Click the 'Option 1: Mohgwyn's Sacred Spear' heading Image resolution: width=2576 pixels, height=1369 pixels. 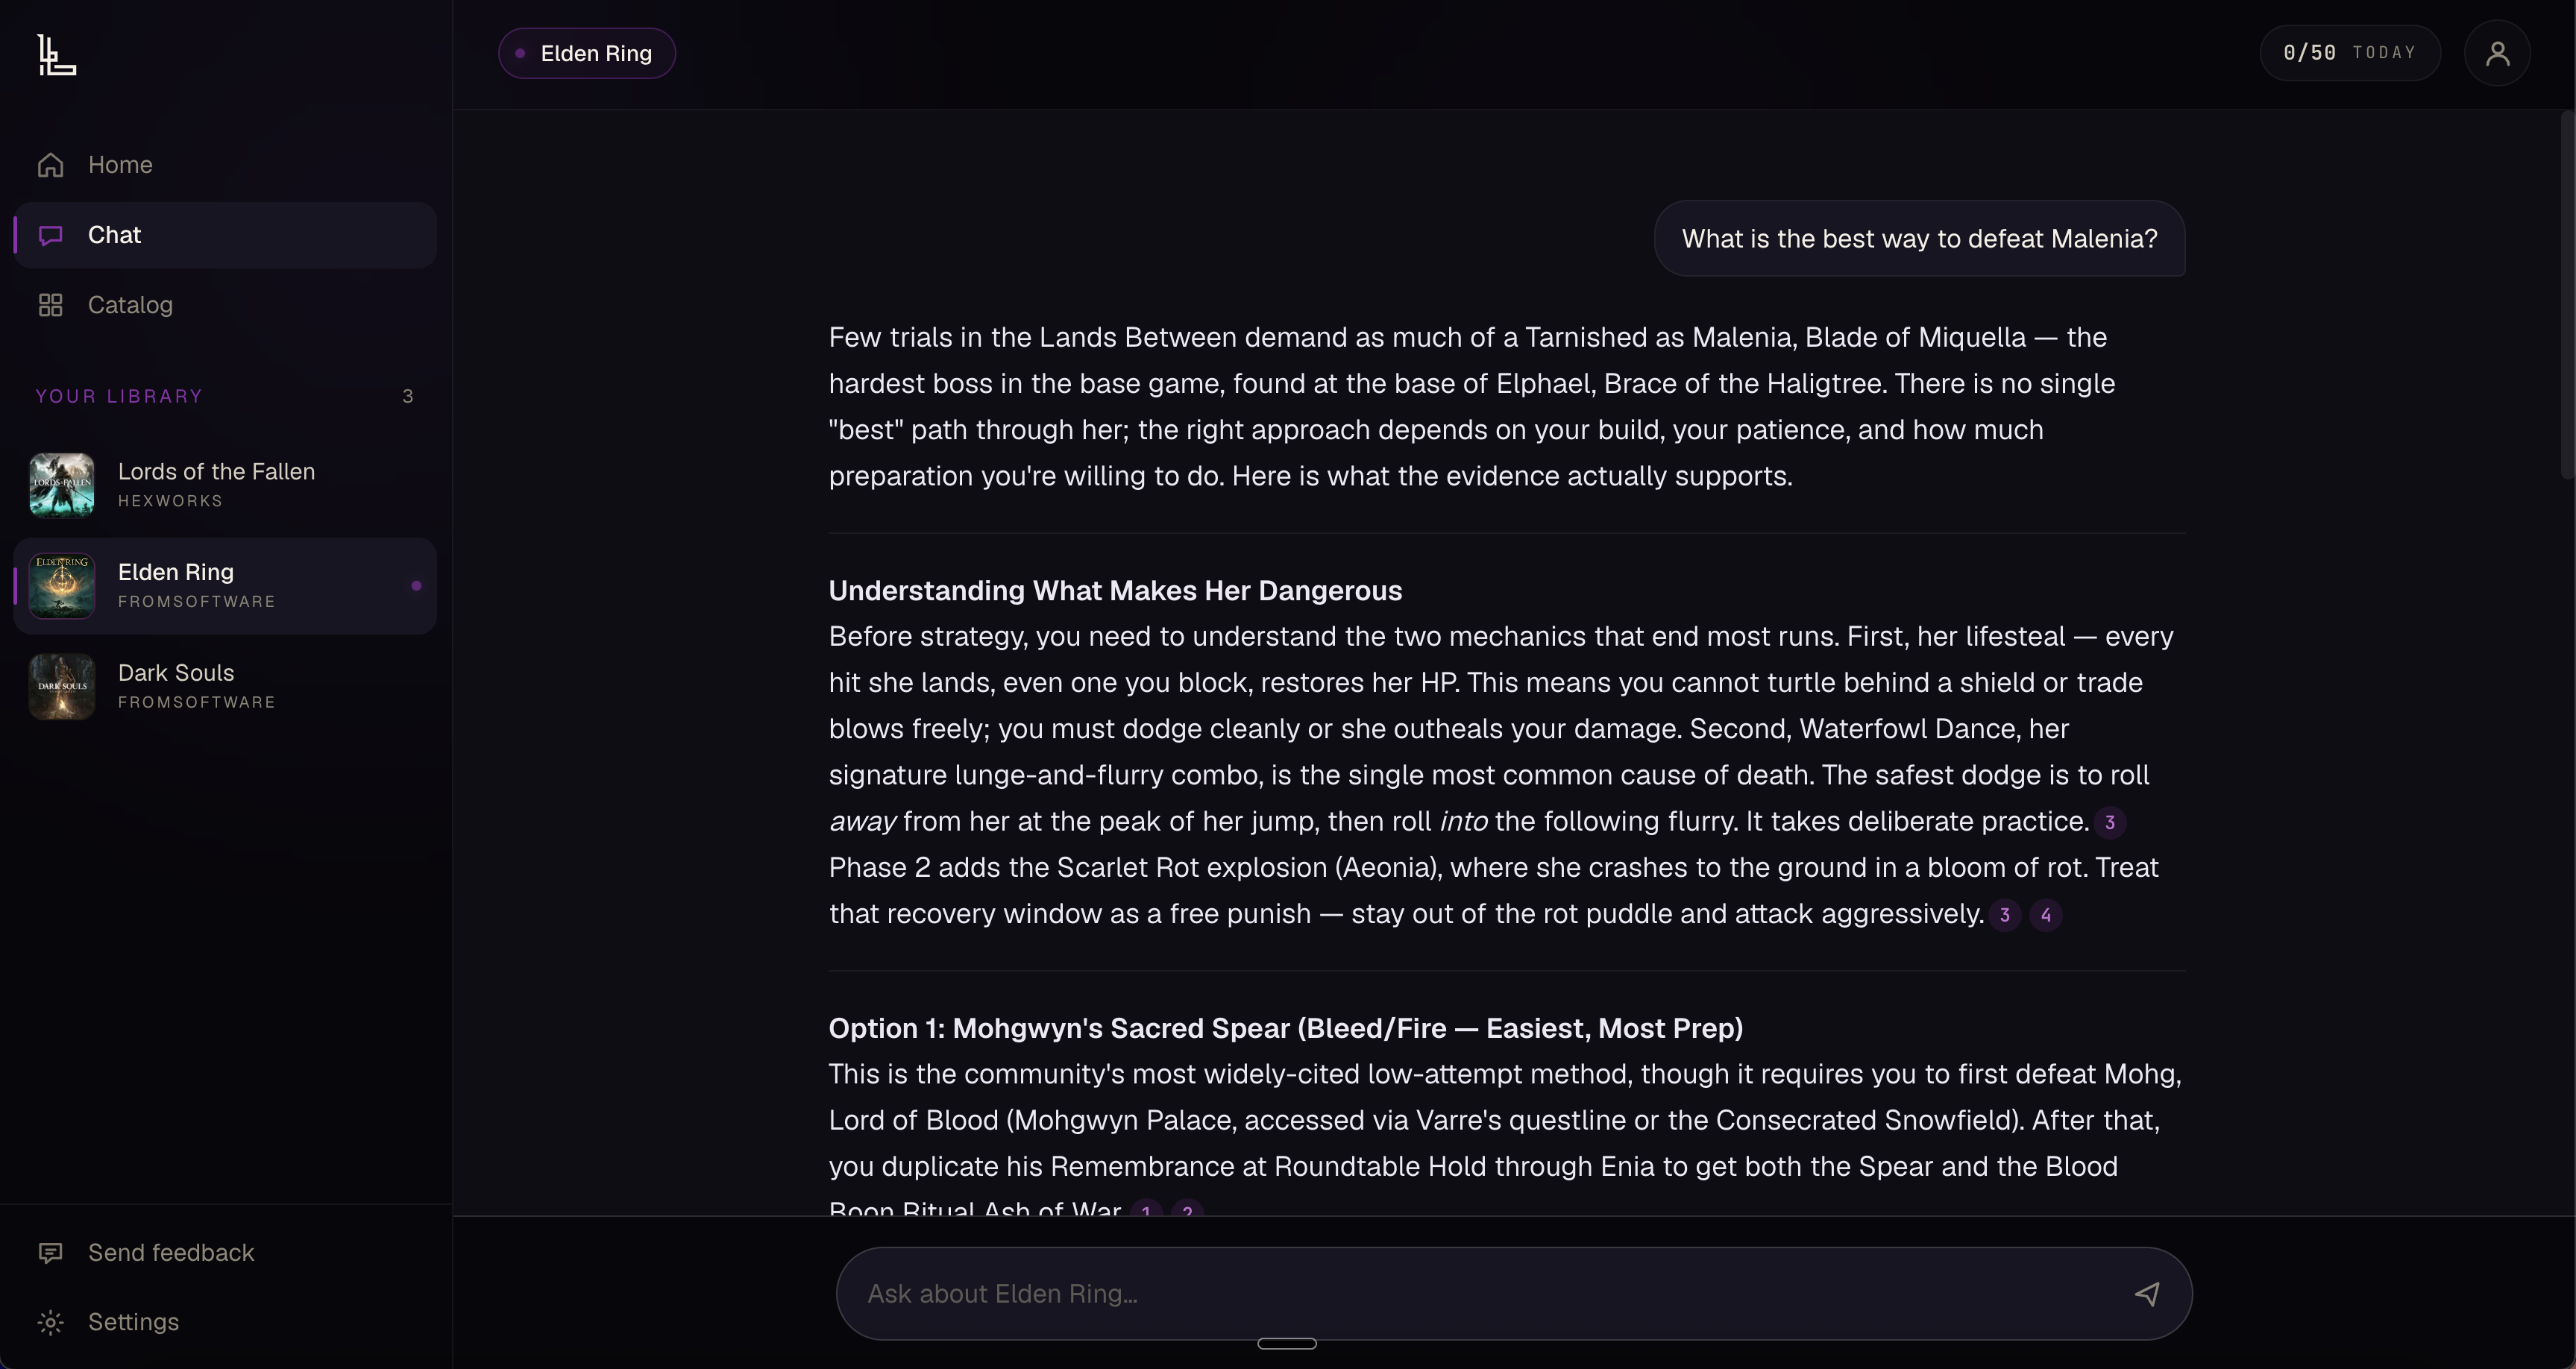1286,1029
